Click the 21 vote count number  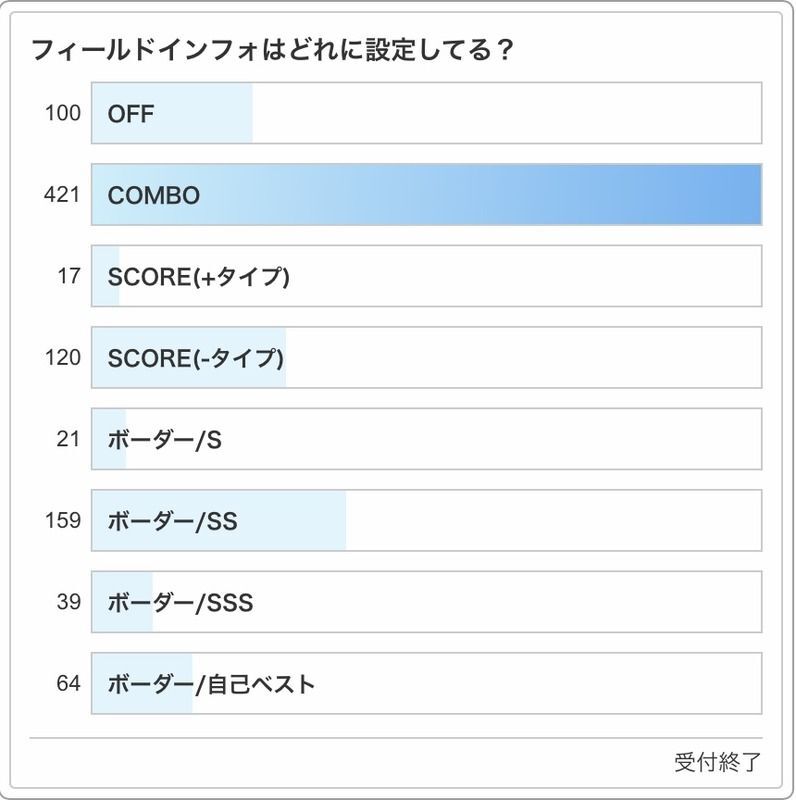[68, 439]
